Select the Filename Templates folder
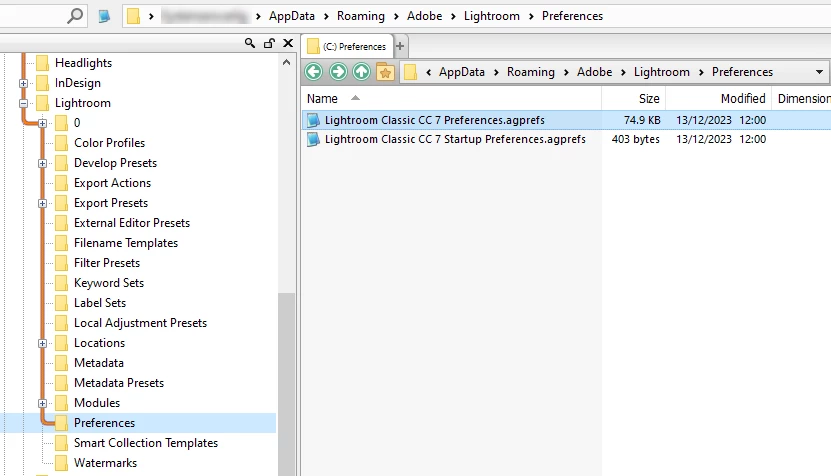This screenshot has width=831, height=476. pyautogui.click(x=126, y=243)
